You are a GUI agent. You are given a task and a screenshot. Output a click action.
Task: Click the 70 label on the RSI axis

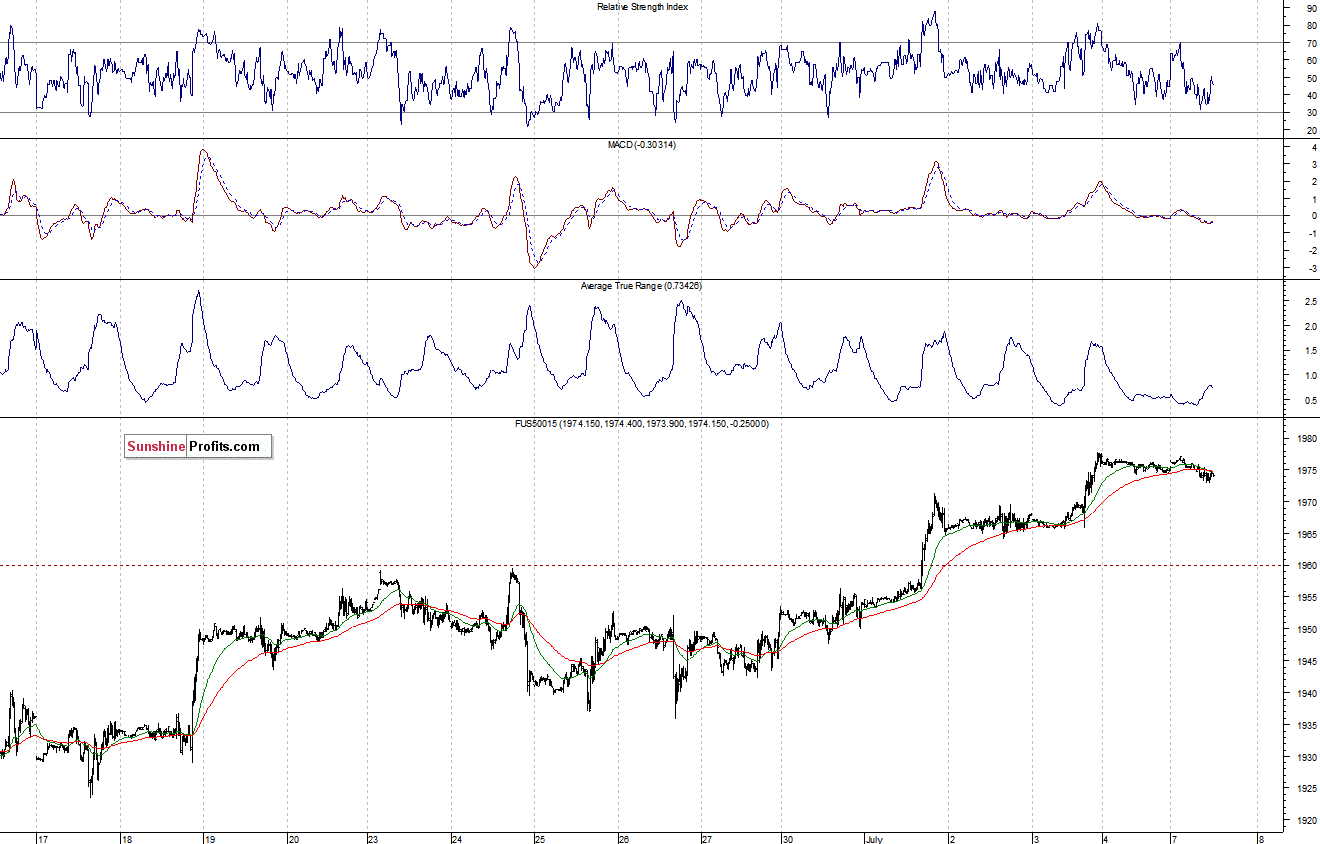1311,43
